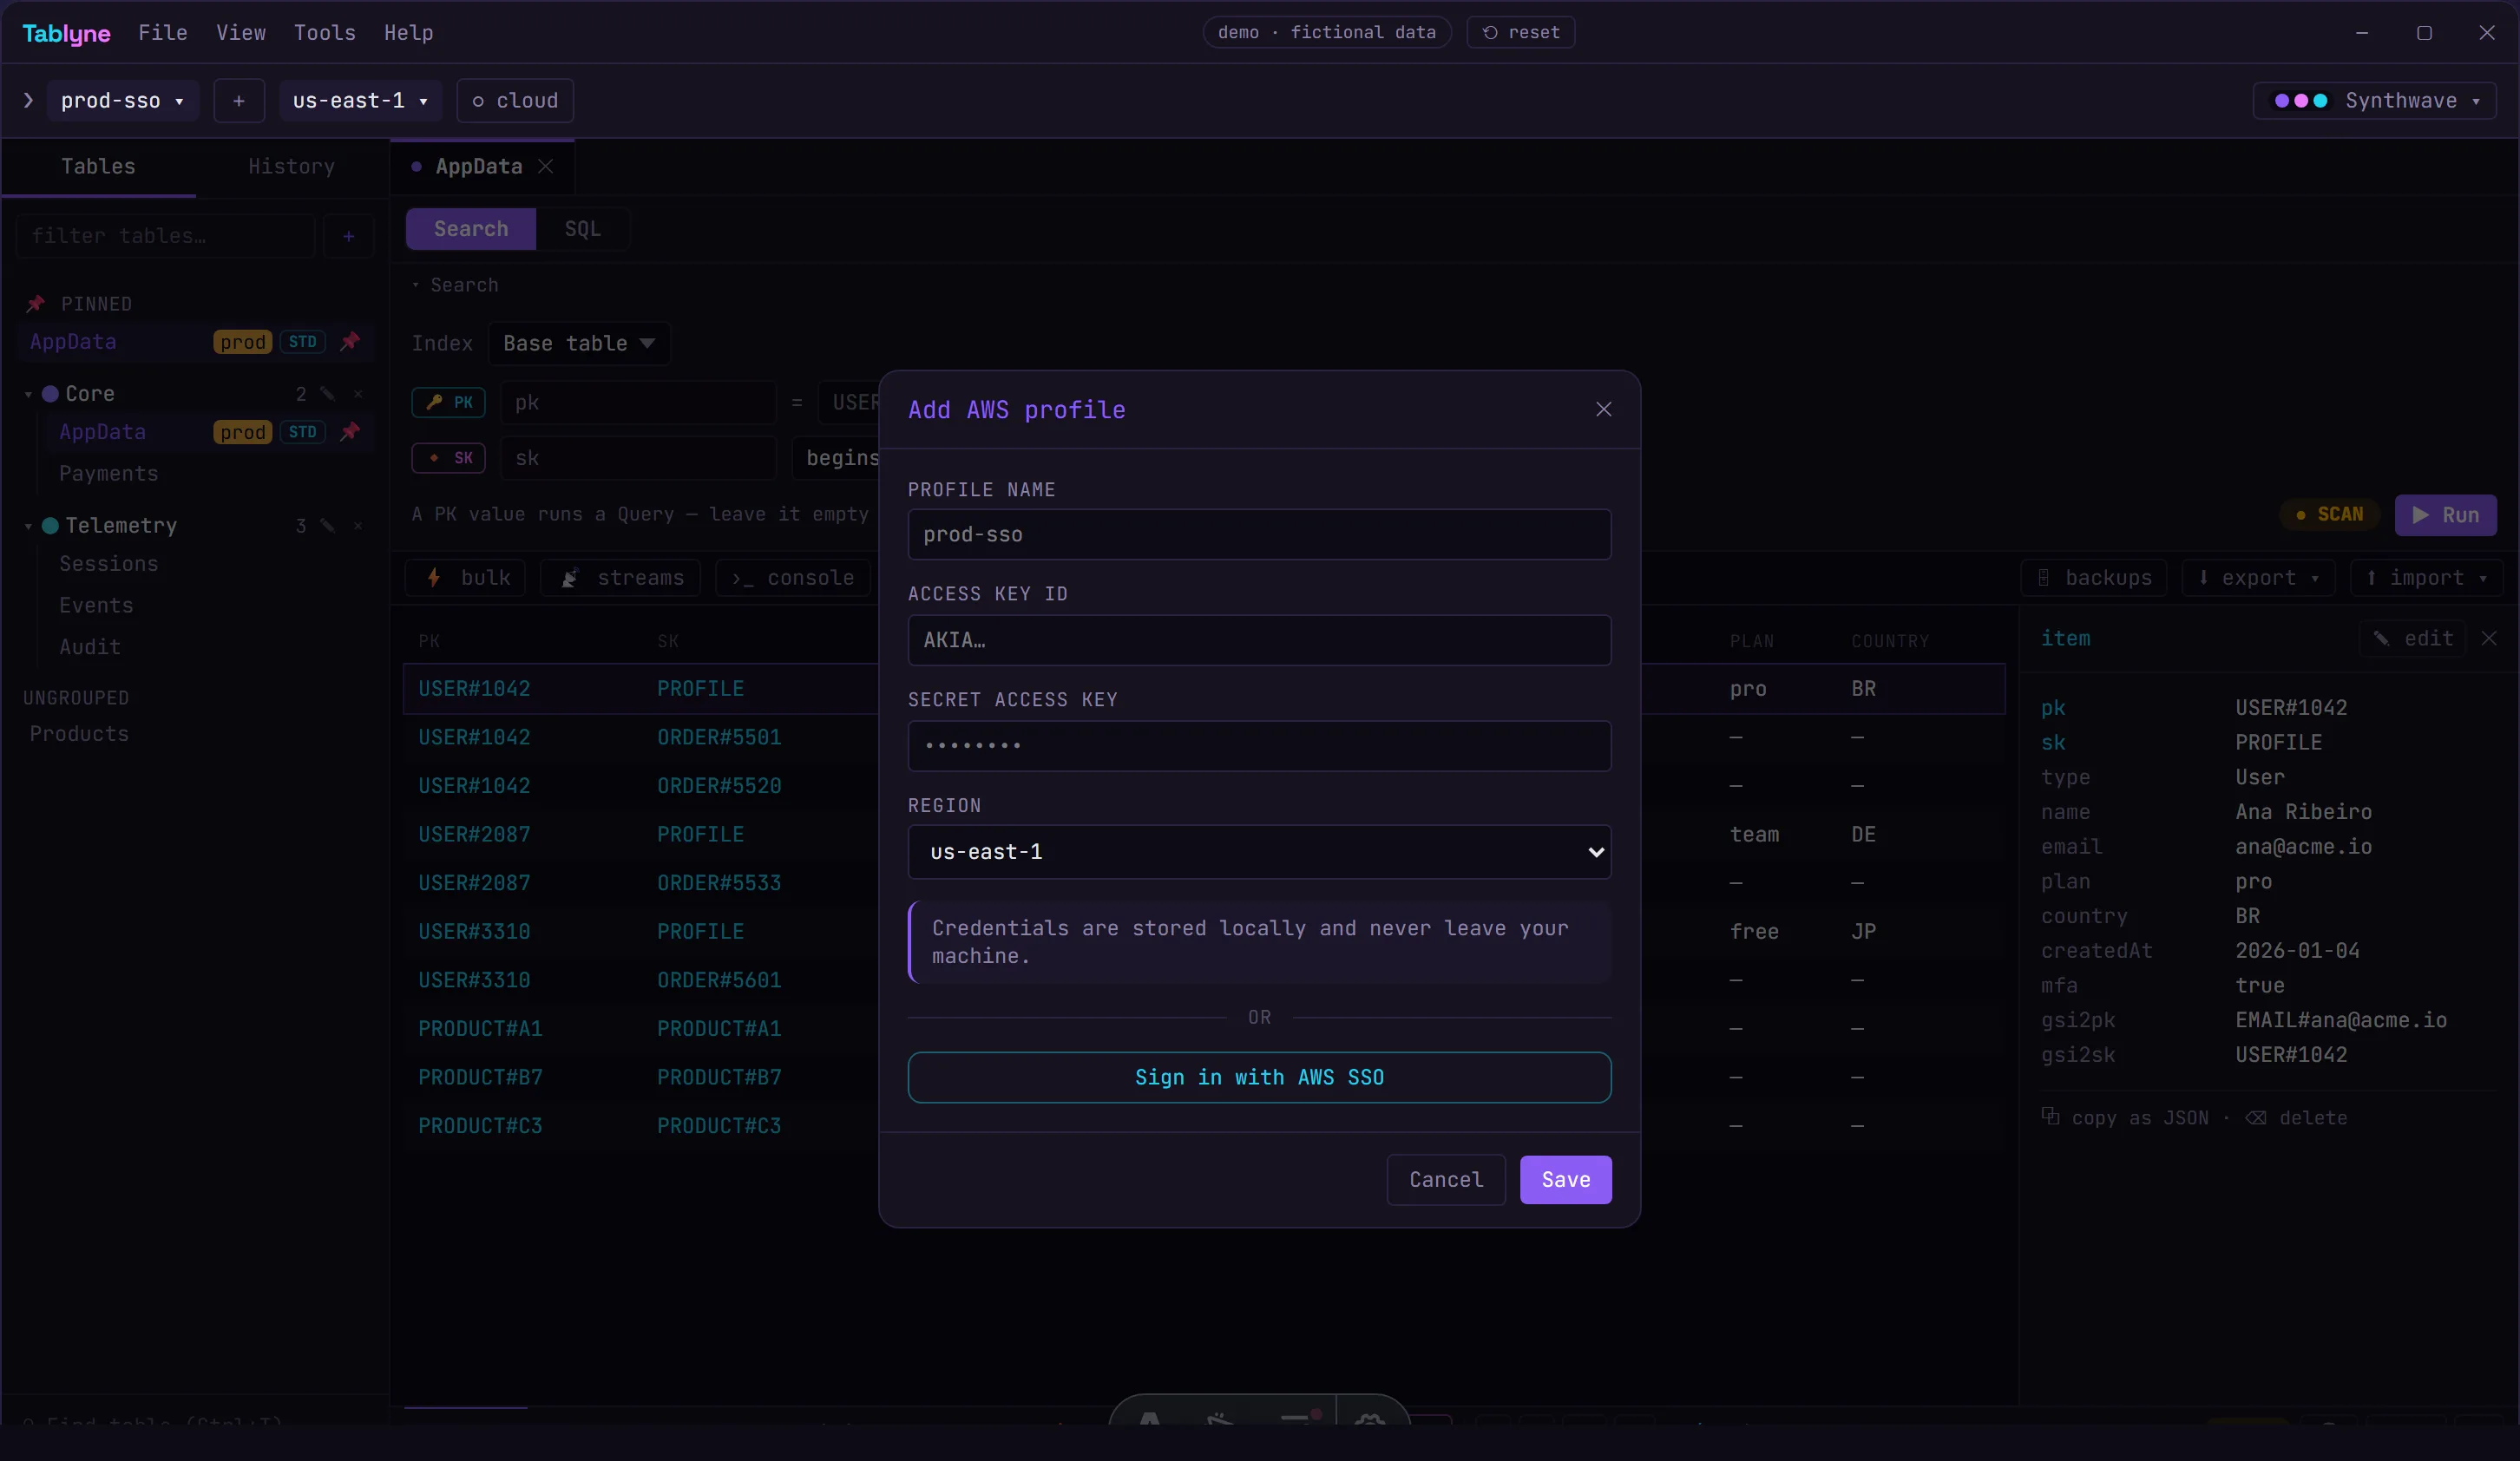Click the x icon beside the Telemetry group

[358, 526]
